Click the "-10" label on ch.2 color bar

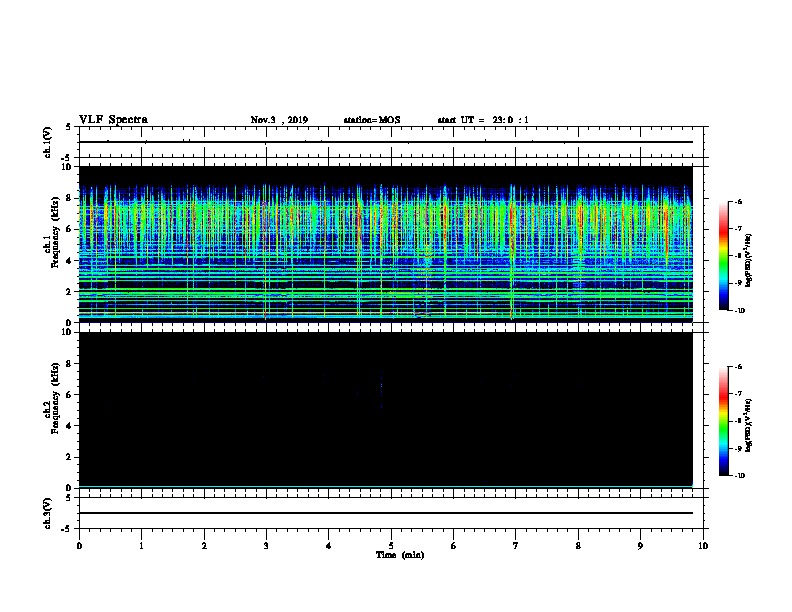coord(739,476)
